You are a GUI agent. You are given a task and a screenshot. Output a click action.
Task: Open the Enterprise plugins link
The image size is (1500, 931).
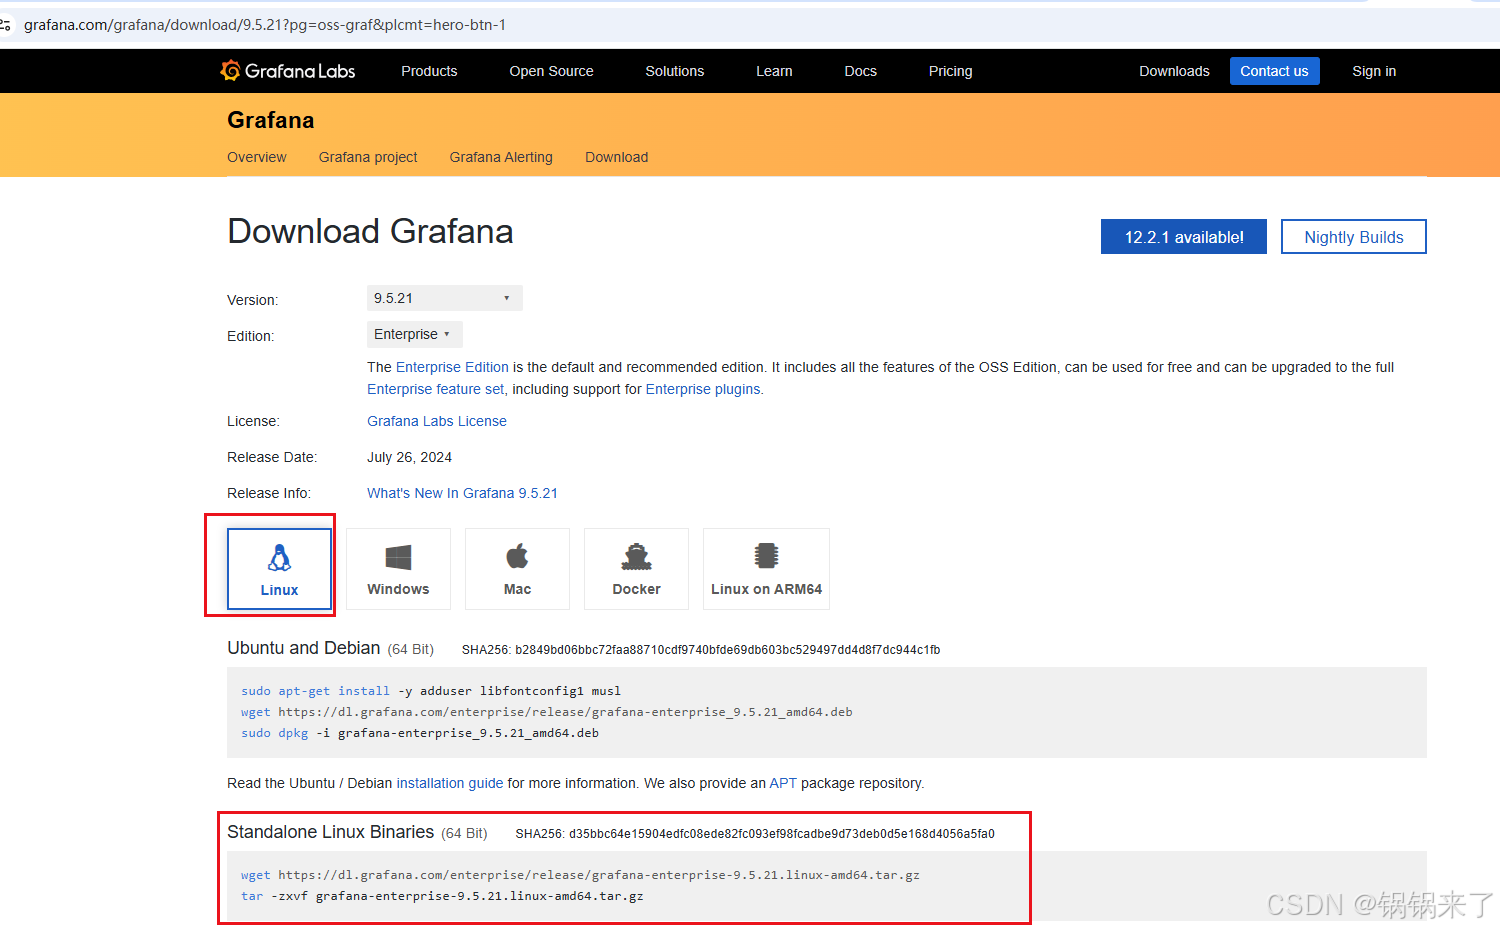[703, 389]
